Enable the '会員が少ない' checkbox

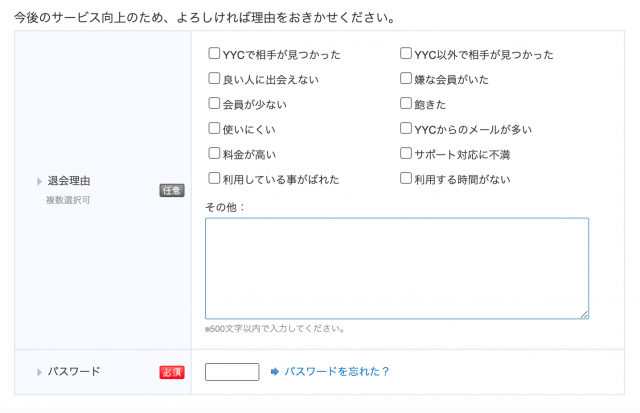pos(214,103)
